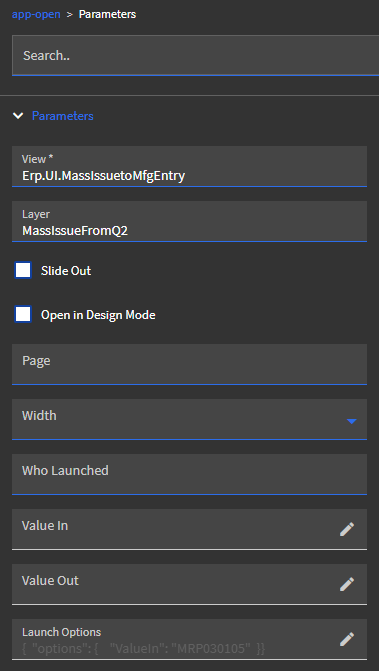
Task: Tick the Open in Design Mode checkbox
Action: [x=23, y=315]
